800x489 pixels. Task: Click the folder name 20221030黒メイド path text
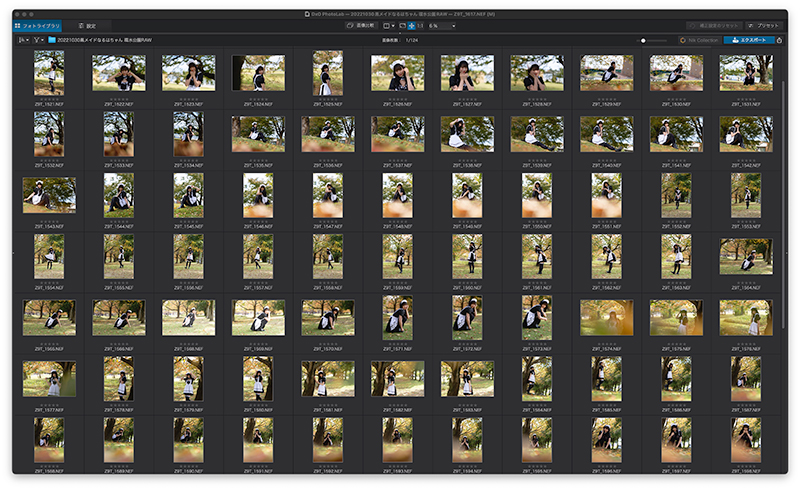(x=104, y=40)
